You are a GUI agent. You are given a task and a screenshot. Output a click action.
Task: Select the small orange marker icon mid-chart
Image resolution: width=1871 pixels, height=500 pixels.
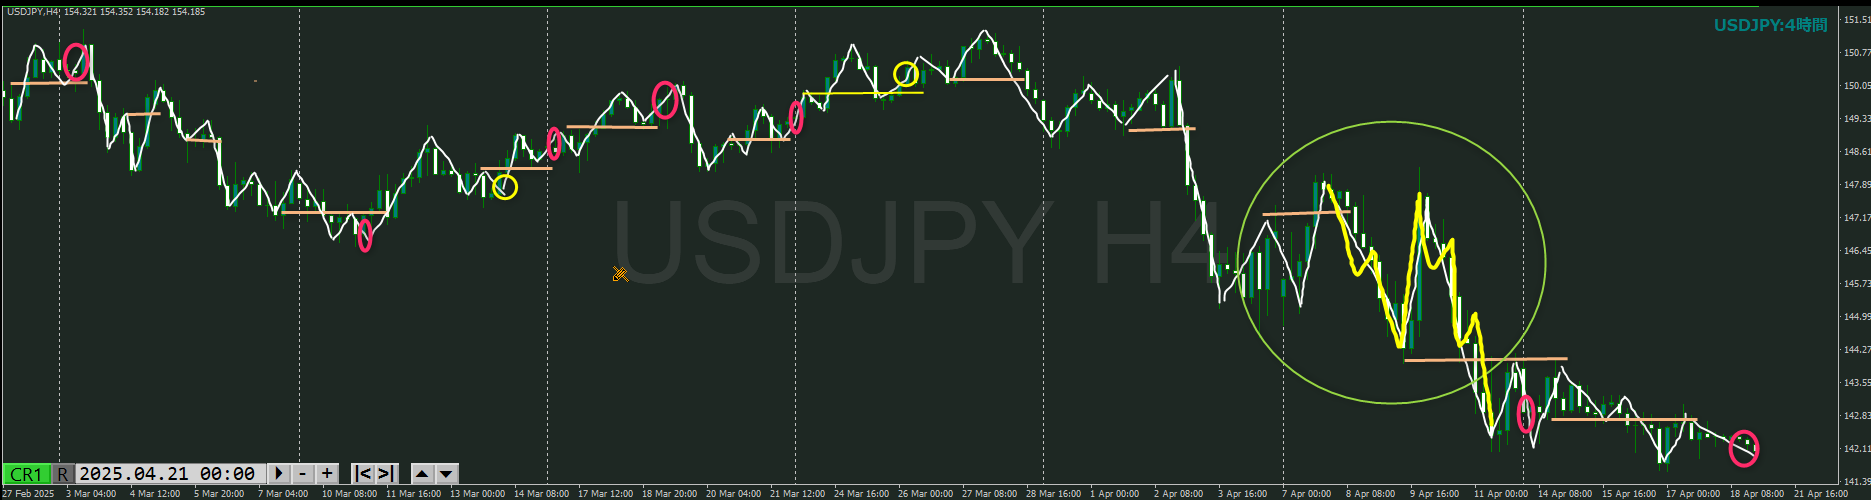620,274
